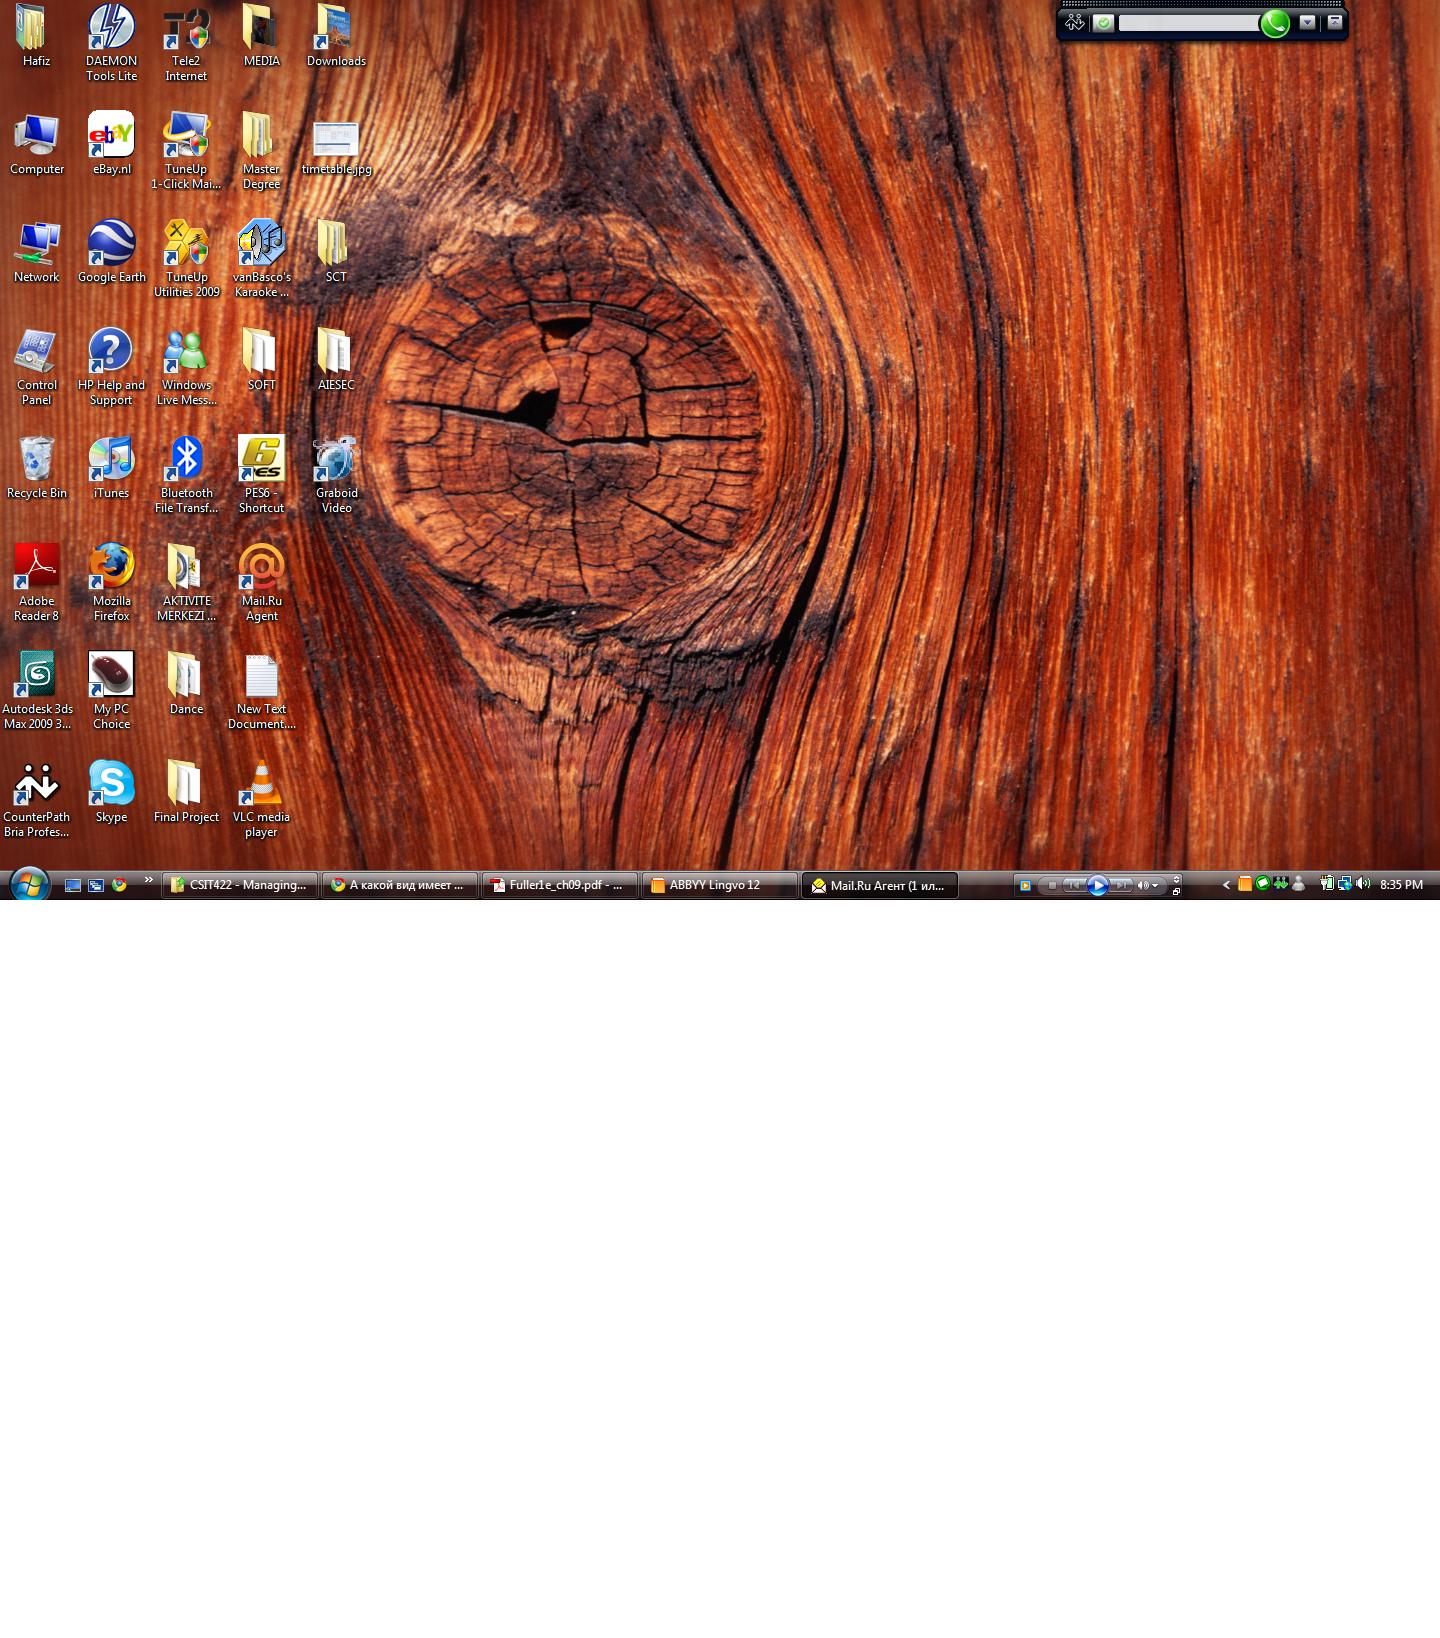
Task: Click the green call button in the Bria toolbar
Action: (x=1274, y=23)
